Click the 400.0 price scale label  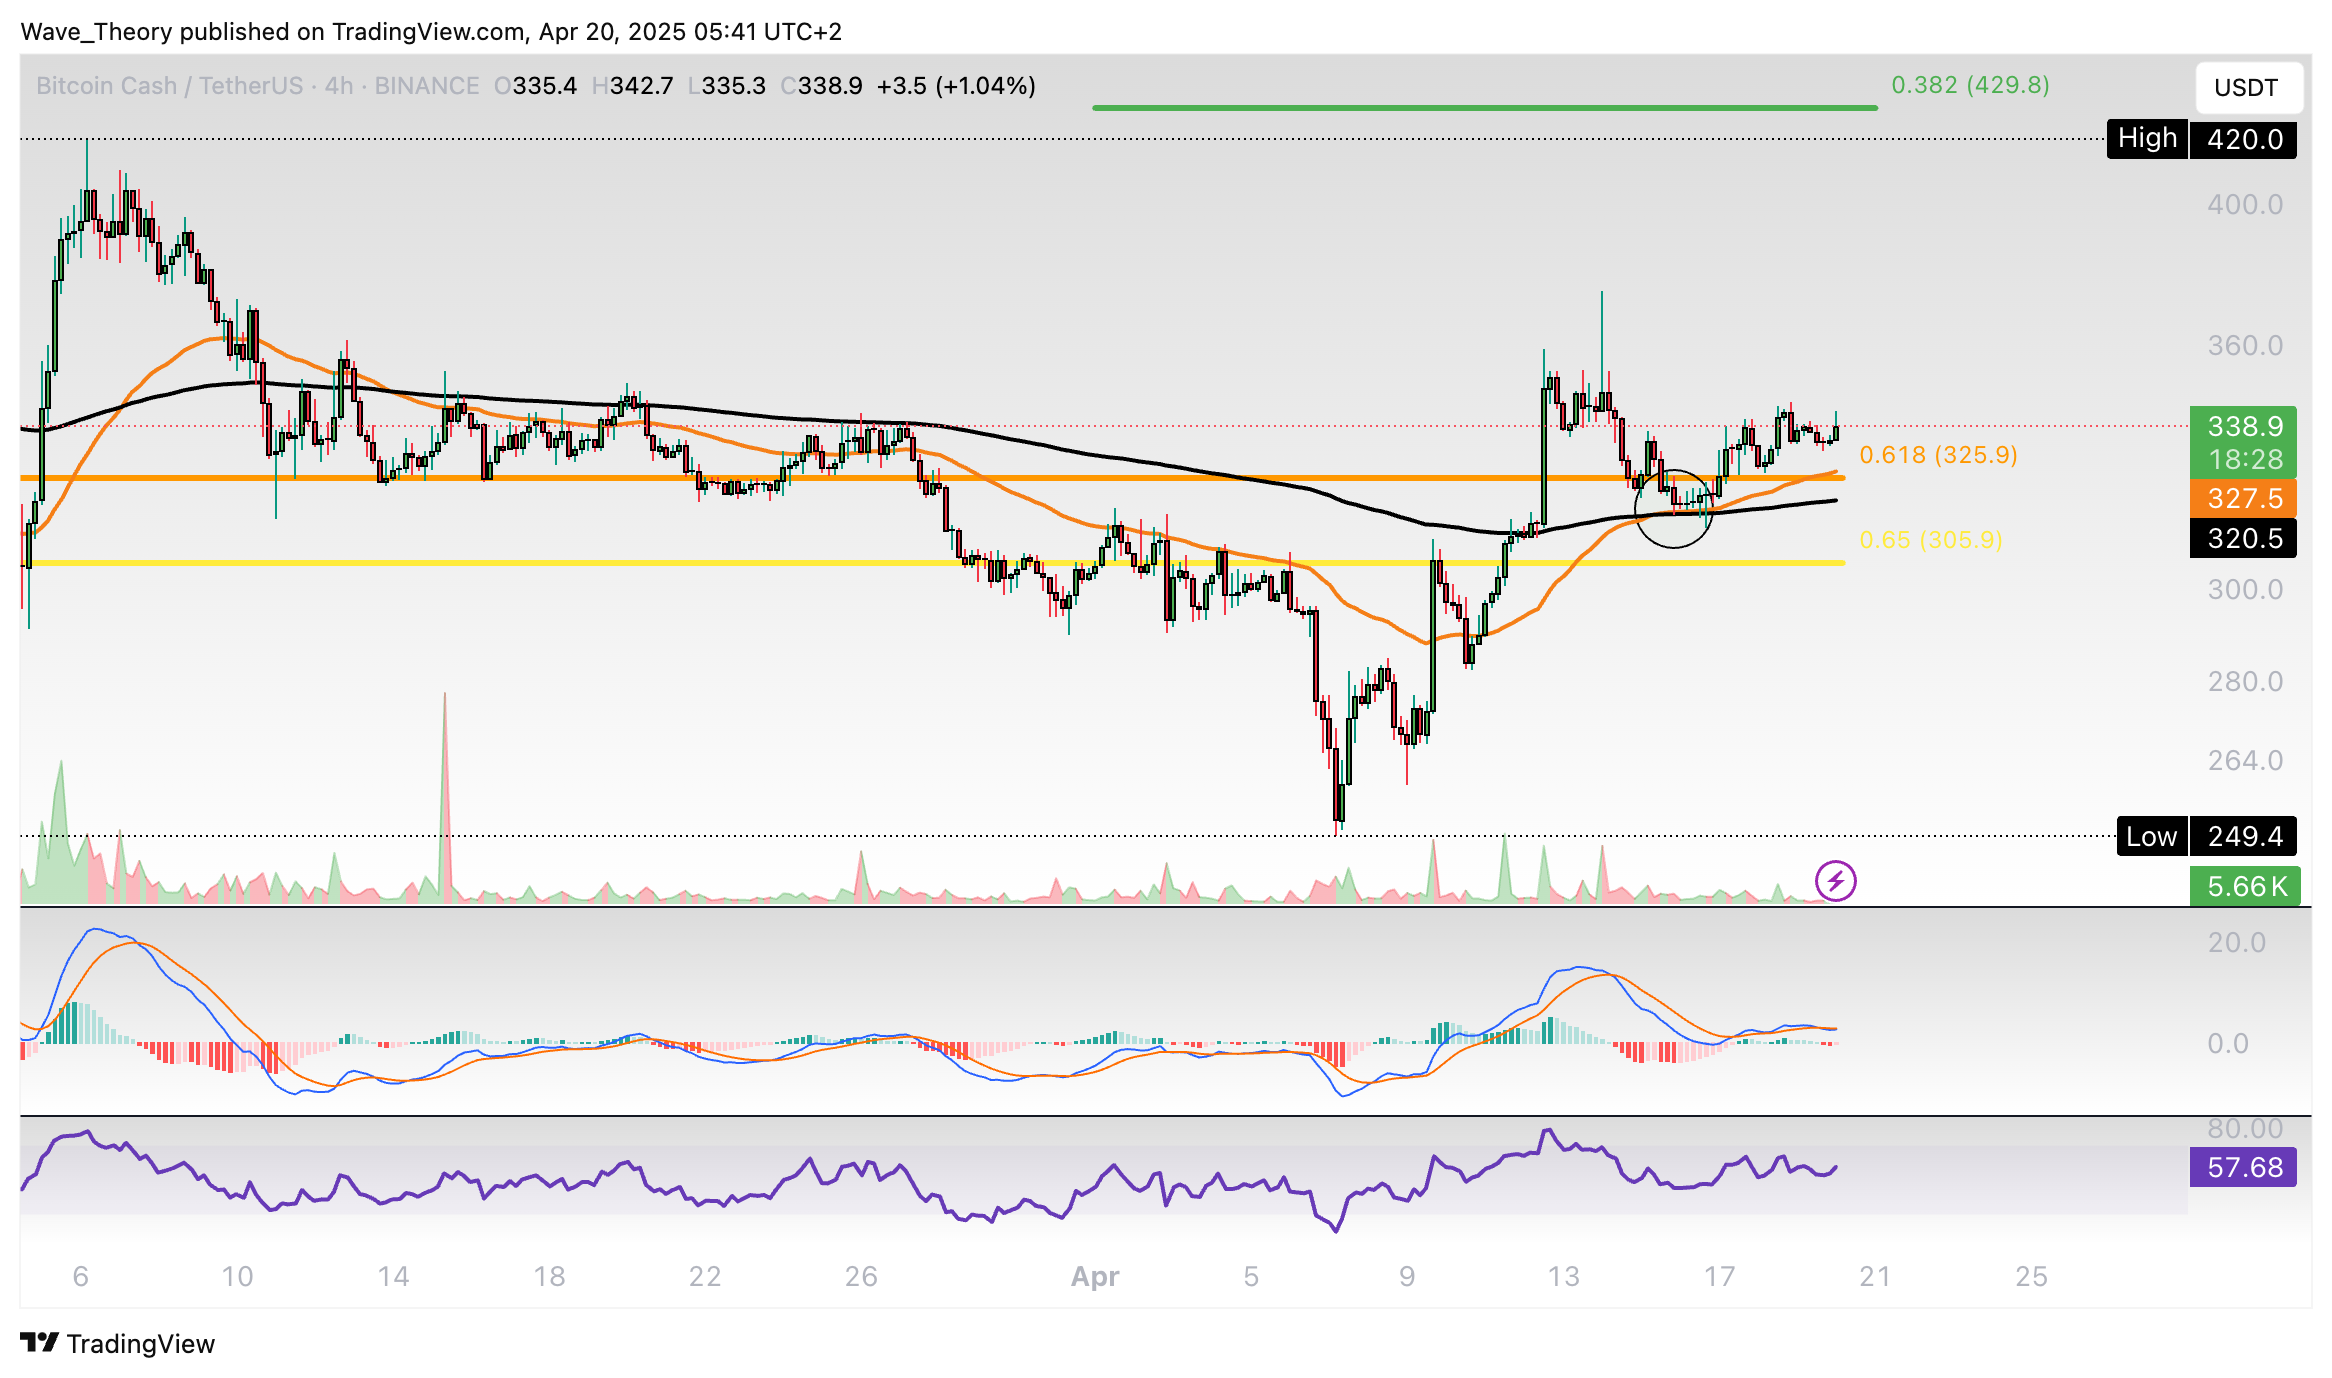coord(2244,205)
